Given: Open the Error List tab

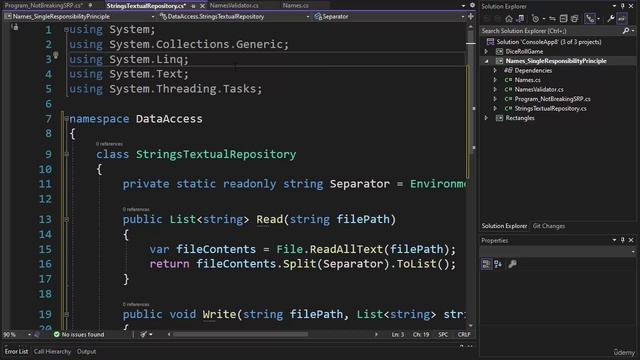Looking at the screenshot, I should pos(16,351).
